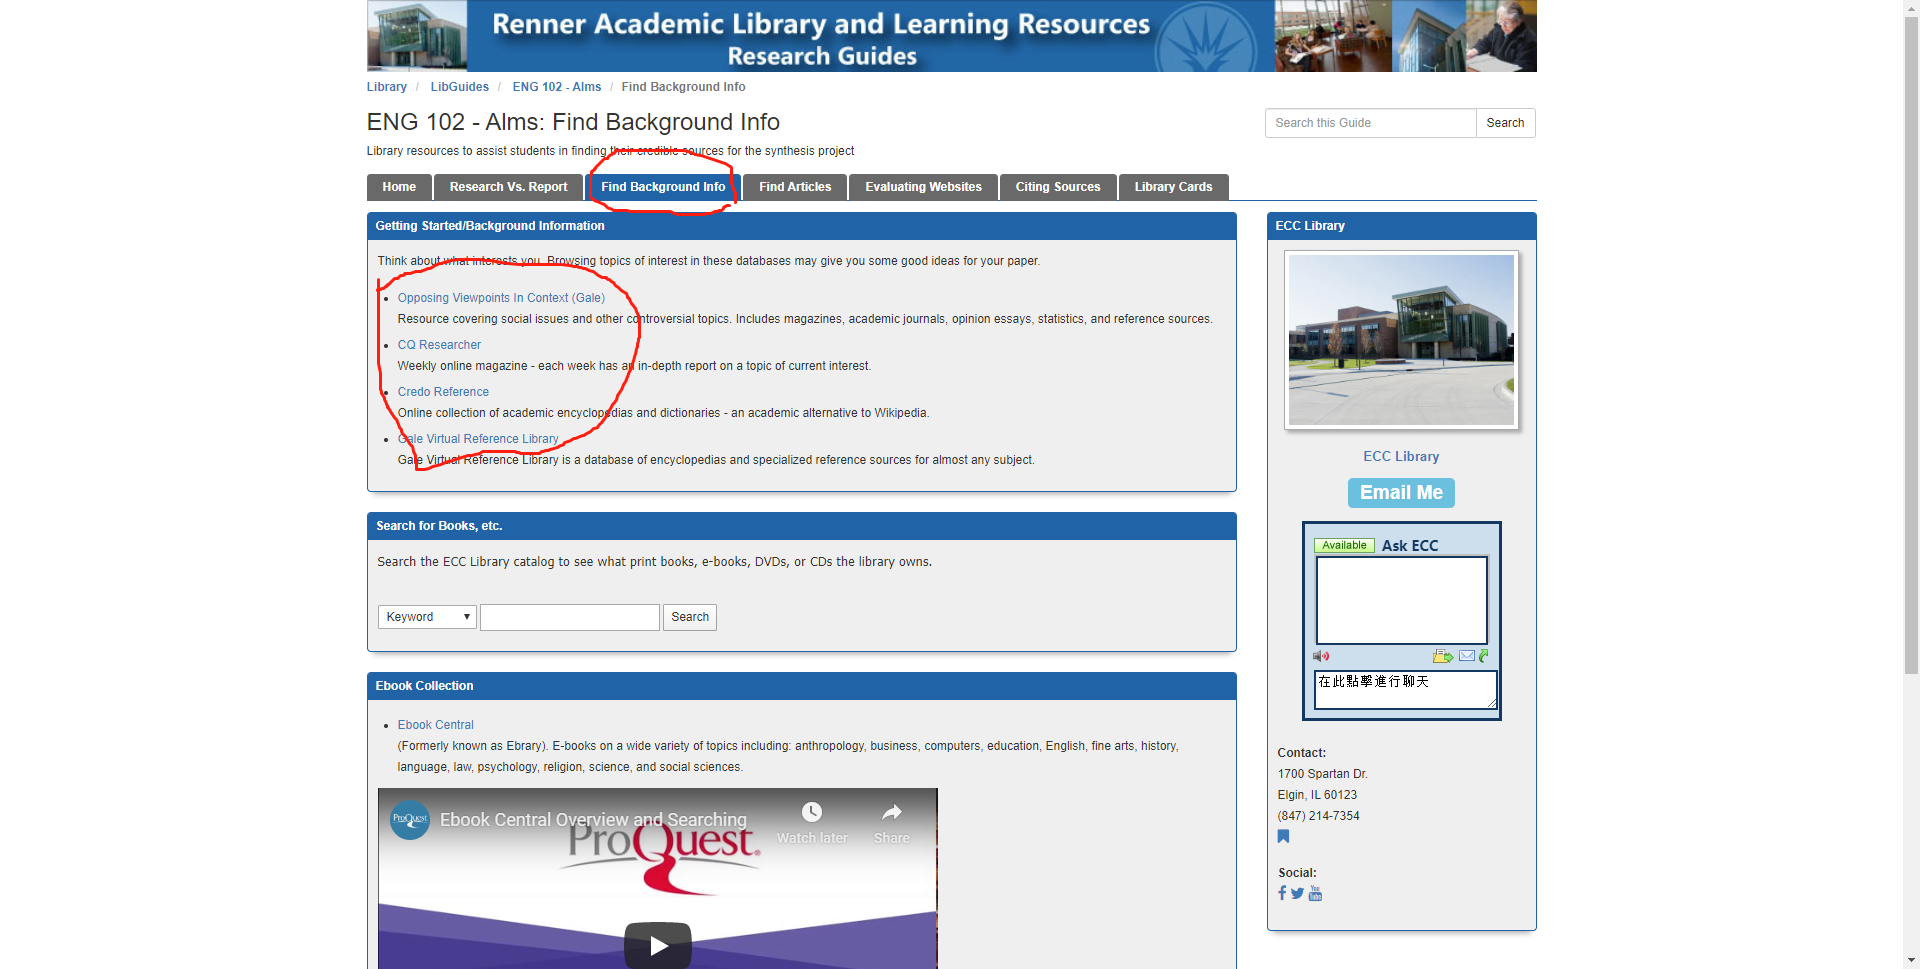Click the ProQuest channel avatar on the video
This screenshot has height=969, width=1920.
[x=410, y=820]
